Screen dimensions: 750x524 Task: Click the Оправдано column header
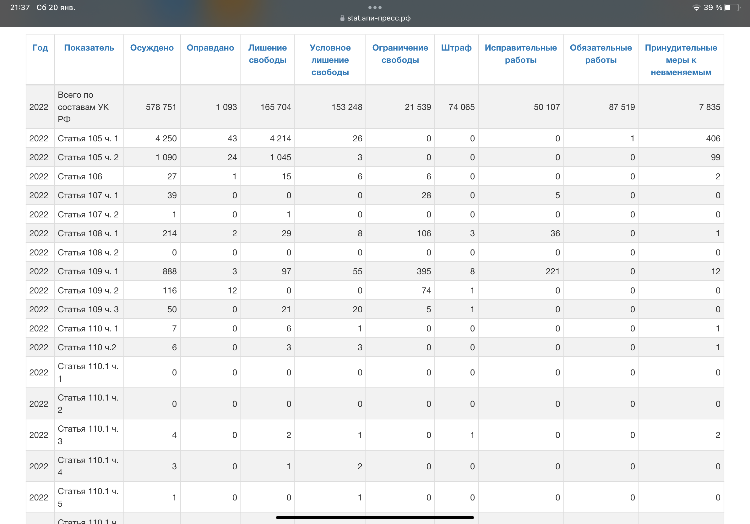210,48
